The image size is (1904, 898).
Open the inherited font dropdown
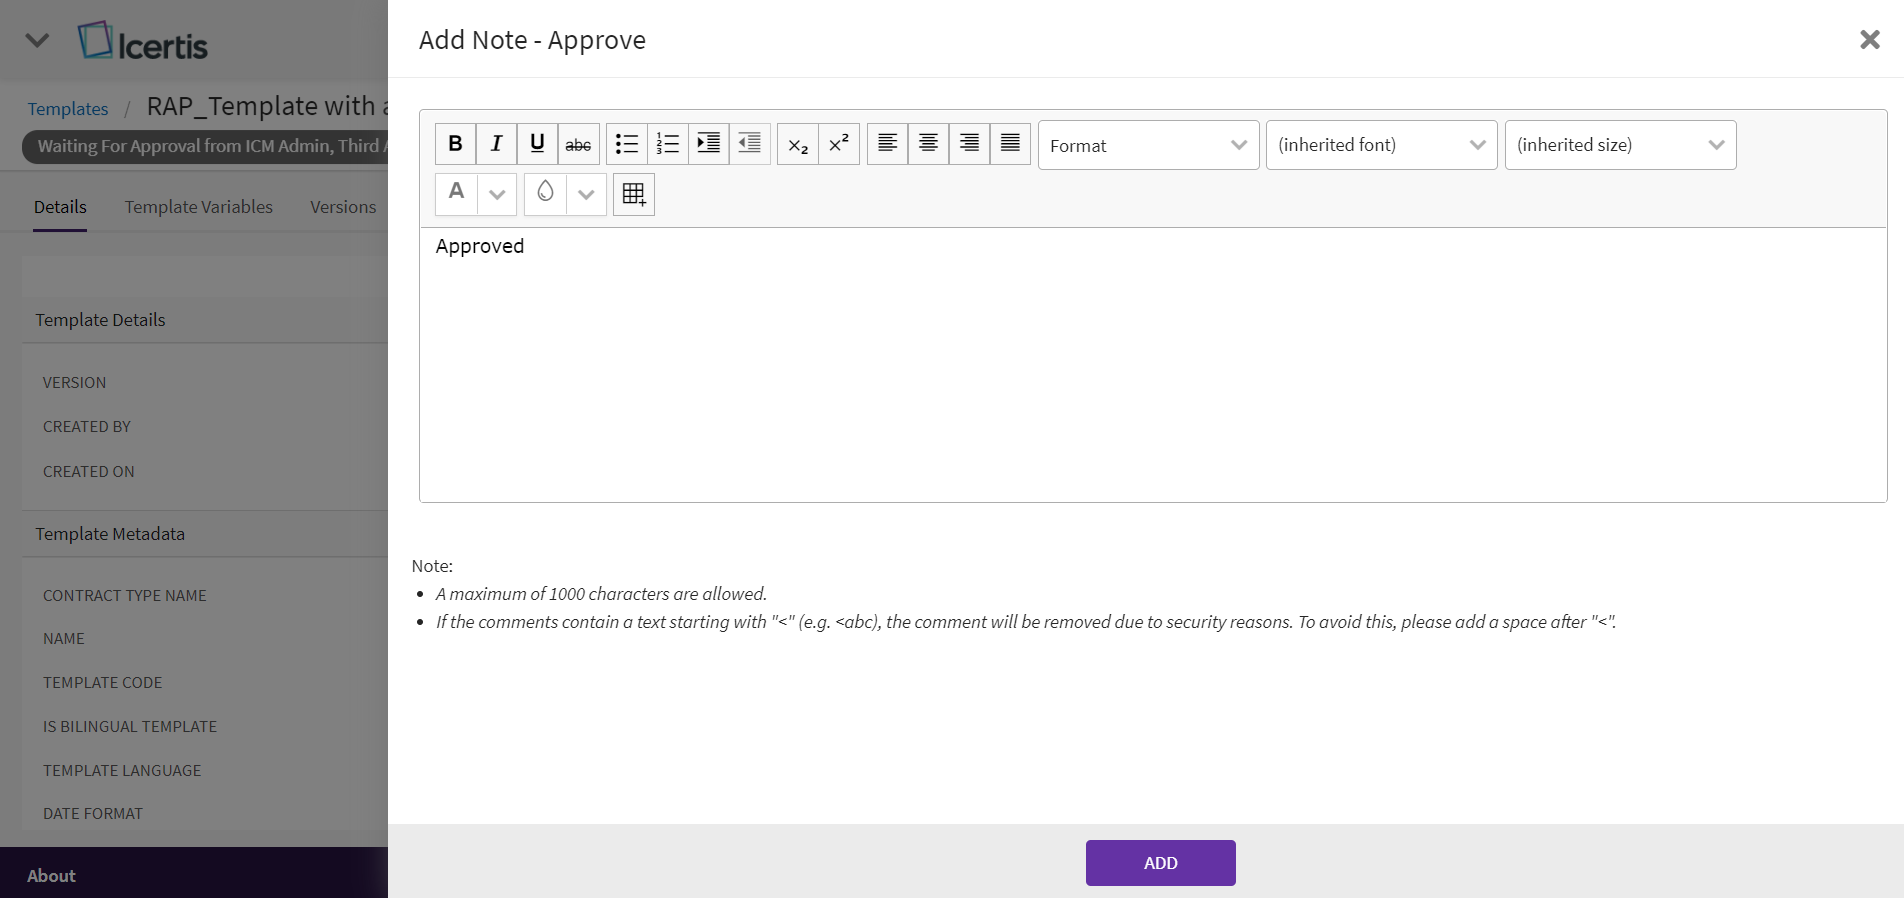[1381, 145]
